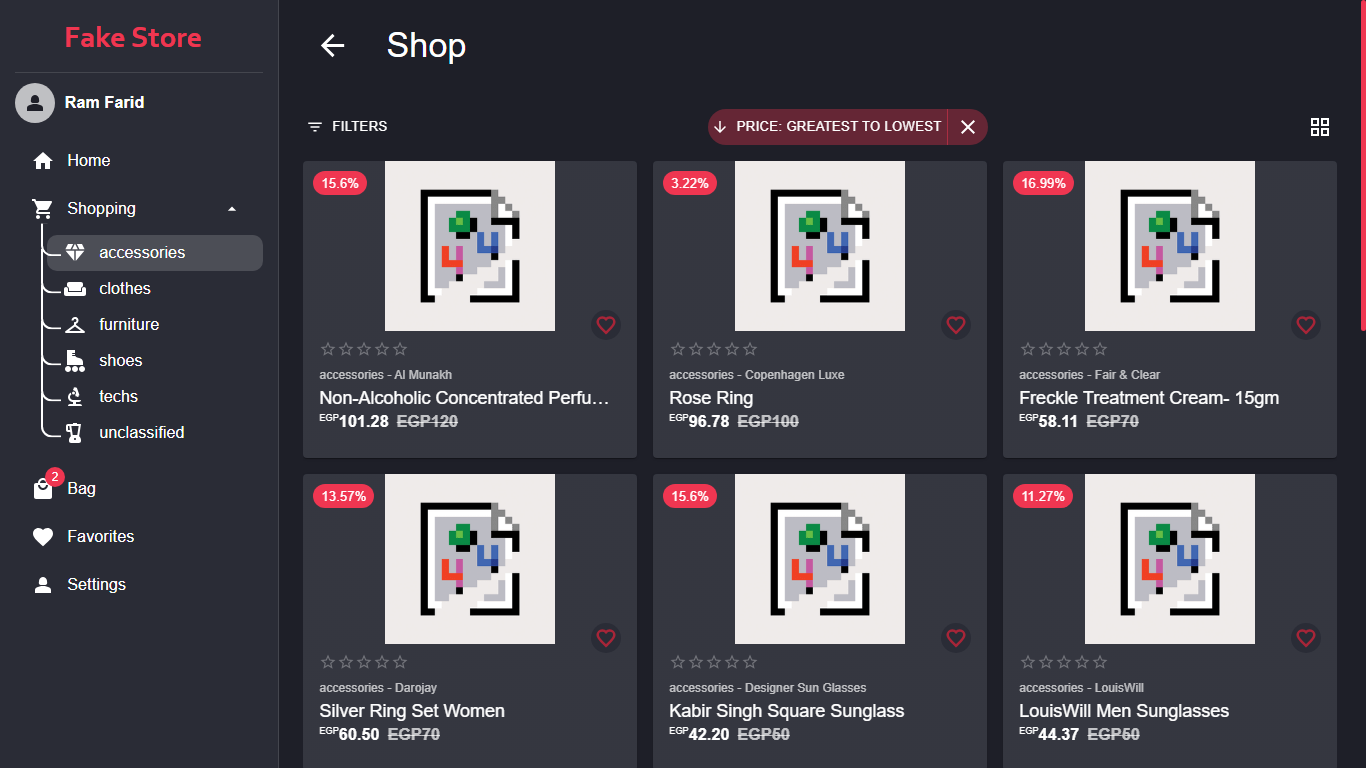
Task: Favorite the Freckle Treatment Cream product
Action: click(x=1305, y=325)
